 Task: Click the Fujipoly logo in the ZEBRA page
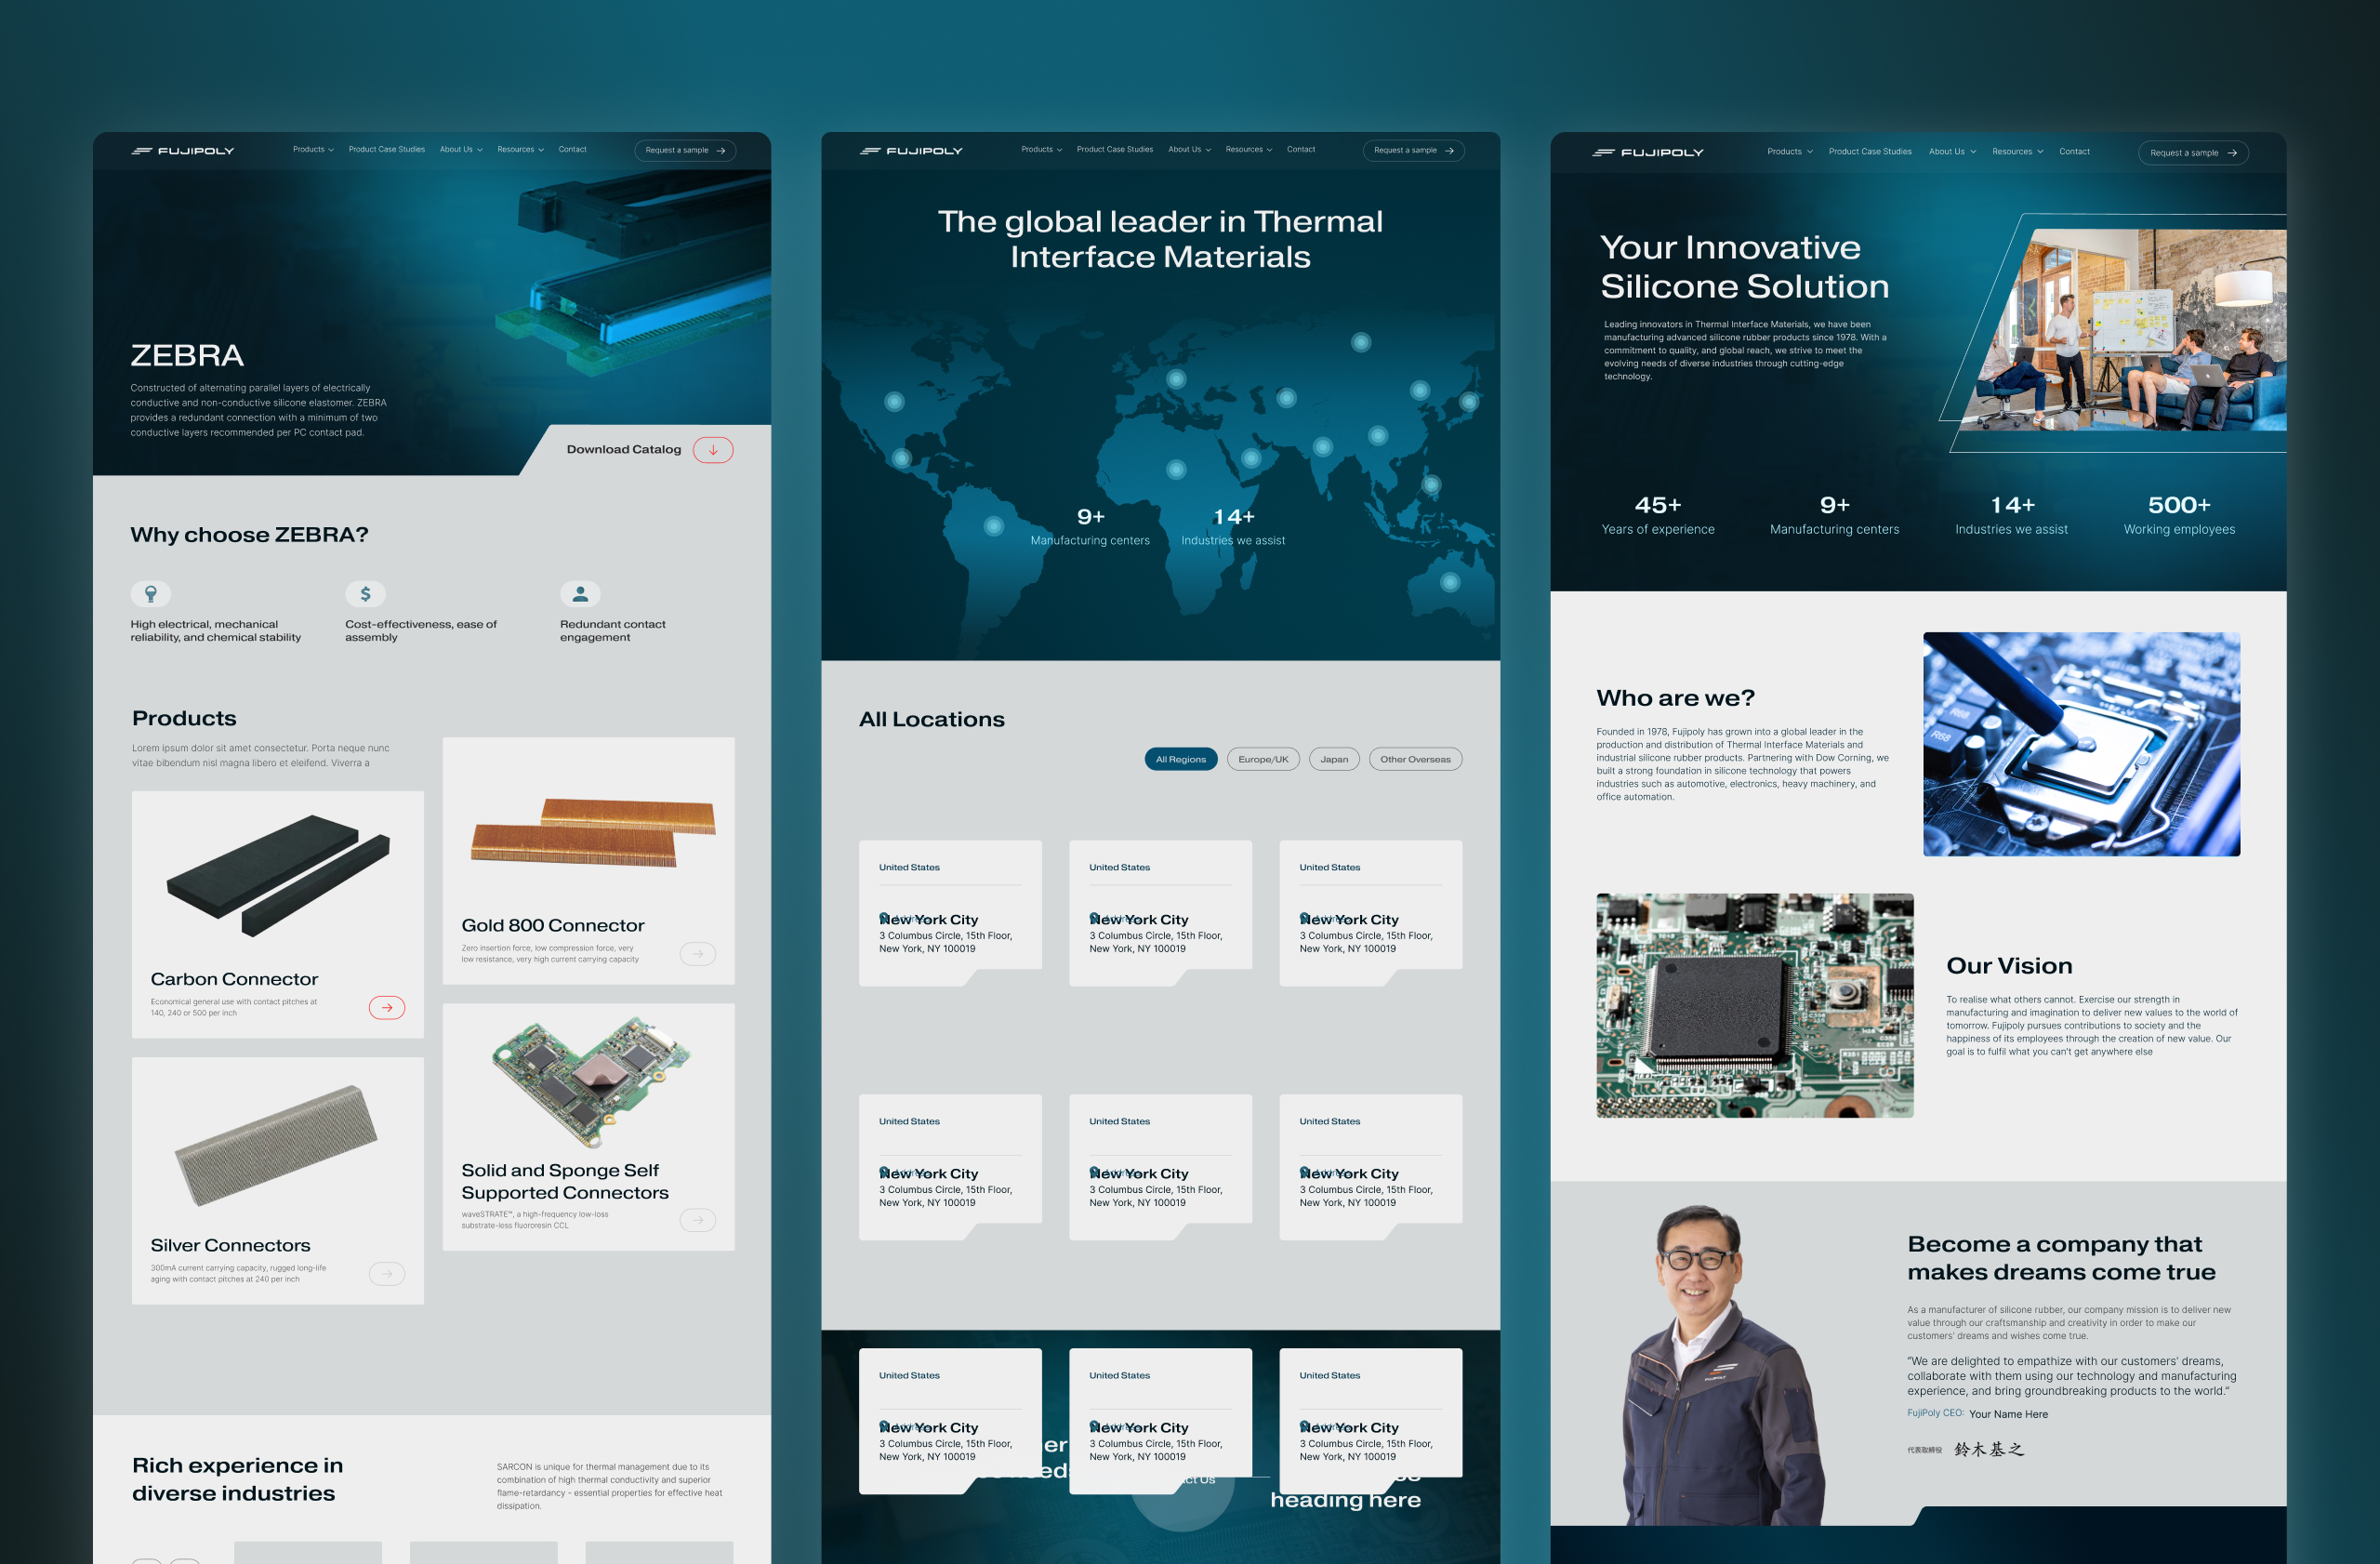(183, 151)
